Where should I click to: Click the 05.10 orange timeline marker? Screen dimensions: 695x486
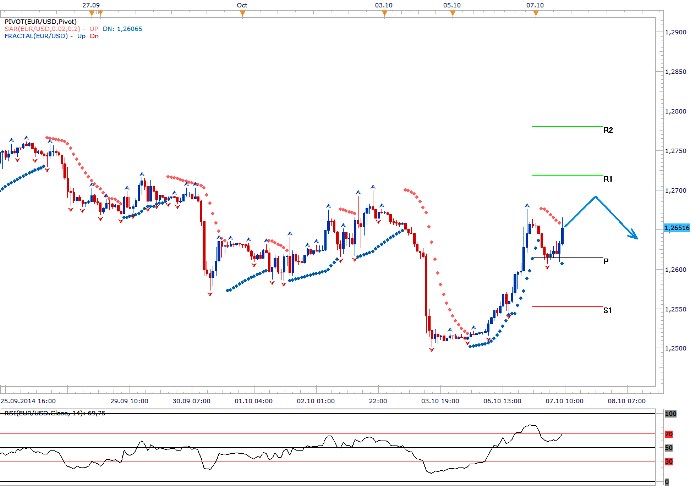click(x=451, y=13)
